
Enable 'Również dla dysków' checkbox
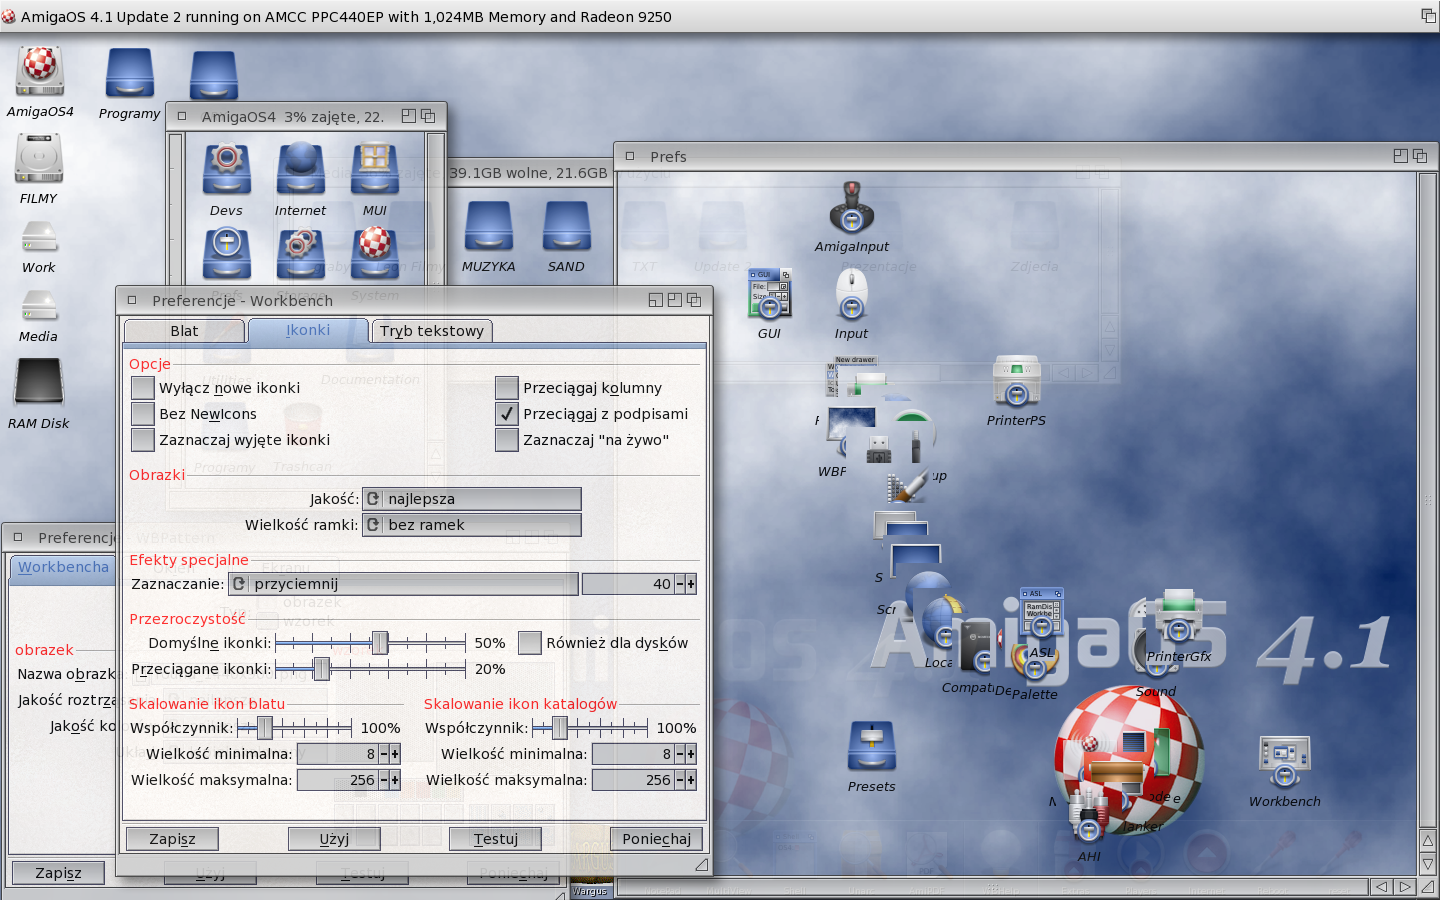point(530,643)
